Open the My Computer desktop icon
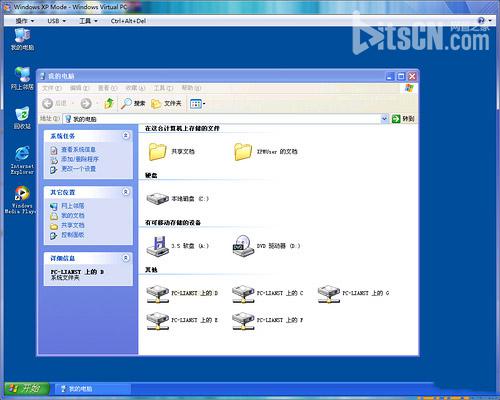 [22, 39]
